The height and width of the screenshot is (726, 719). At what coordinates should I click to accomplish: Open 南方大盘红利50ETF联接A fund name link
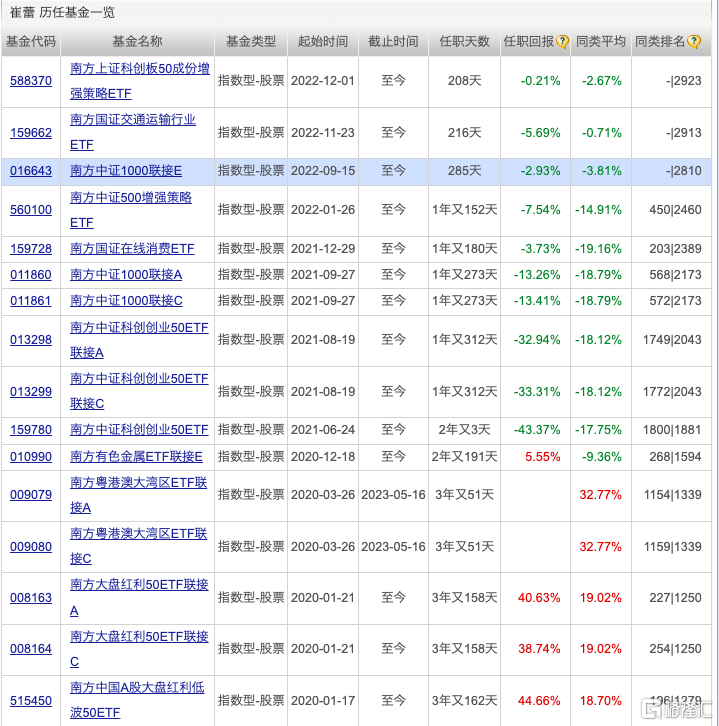[x=139, y=598]
